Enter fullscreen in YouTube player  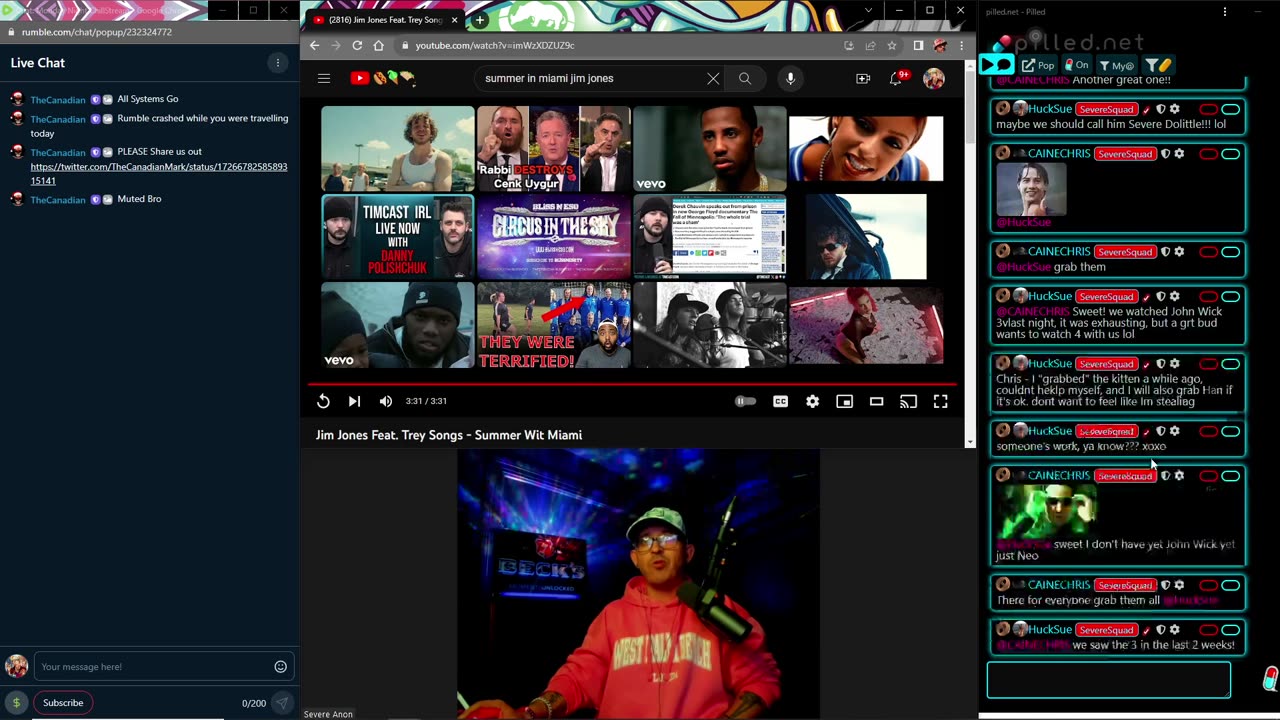coord(940,401)
